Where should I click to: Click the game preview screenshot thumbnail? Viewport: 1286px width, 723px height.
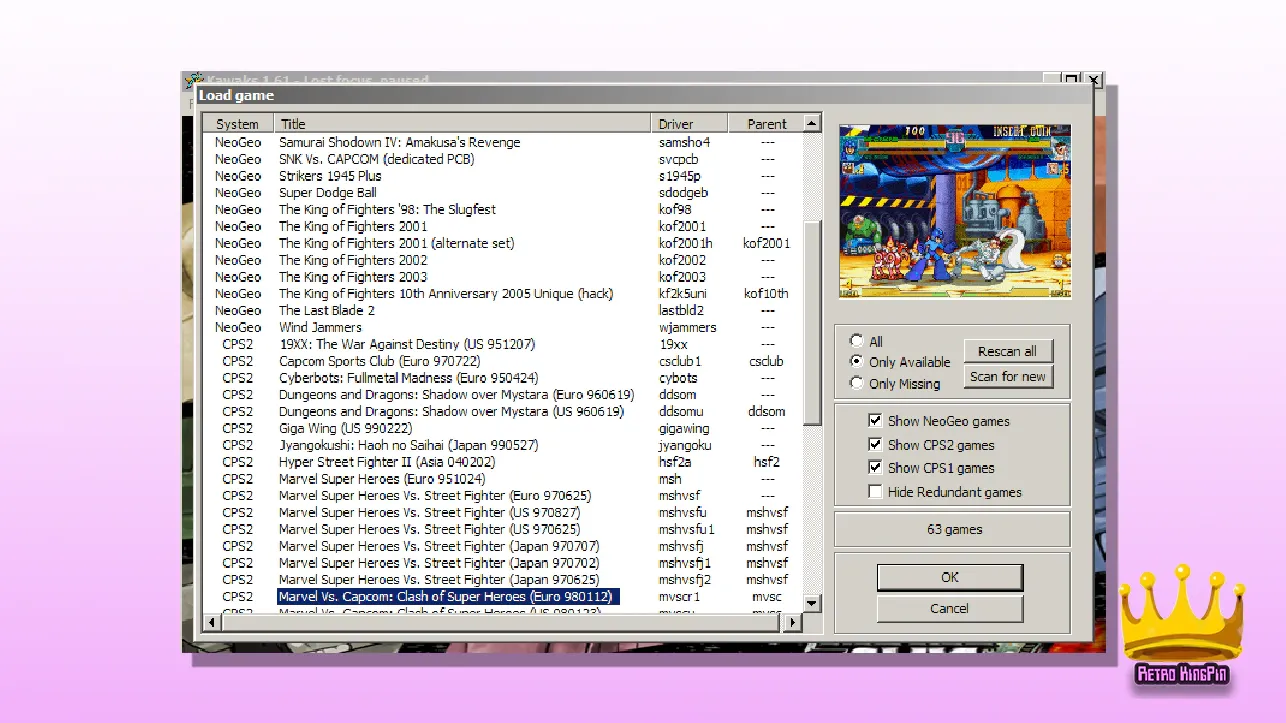pos(955,211)
